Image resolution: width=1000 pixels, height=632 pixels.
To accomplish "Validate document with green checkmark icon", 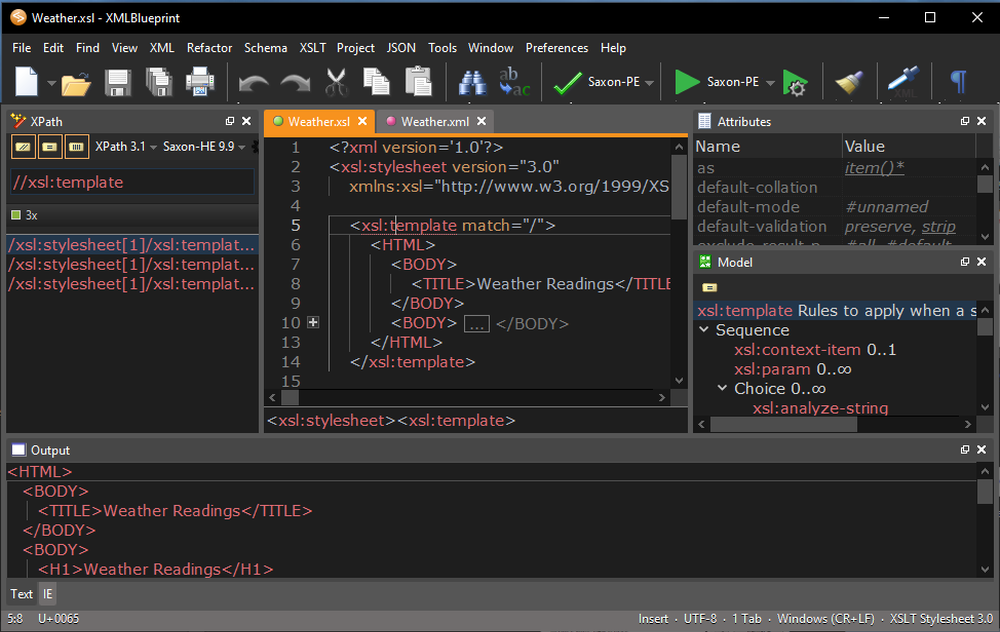I will point(568,82).
